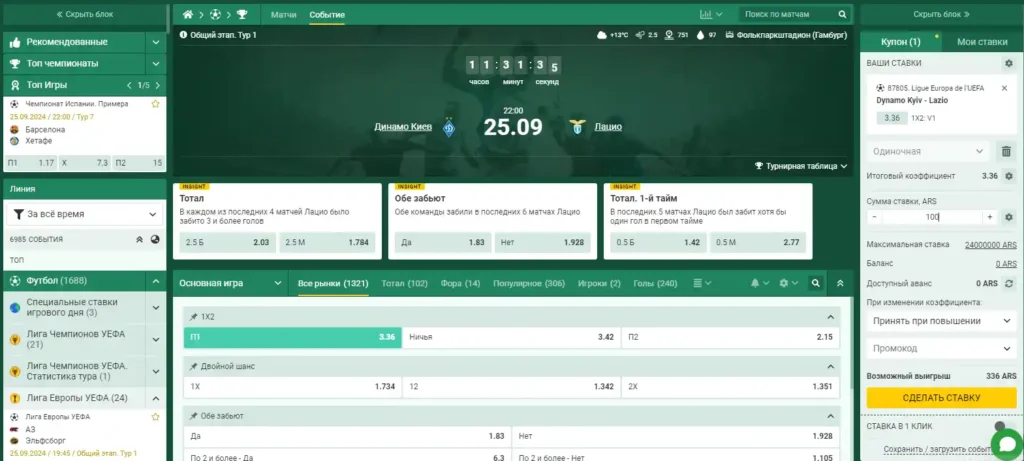The height and width of the screenshot is (461, 1024).
Task: Decrease stake with the minus button
Action: pyautogui.click(x=874, y=217)
